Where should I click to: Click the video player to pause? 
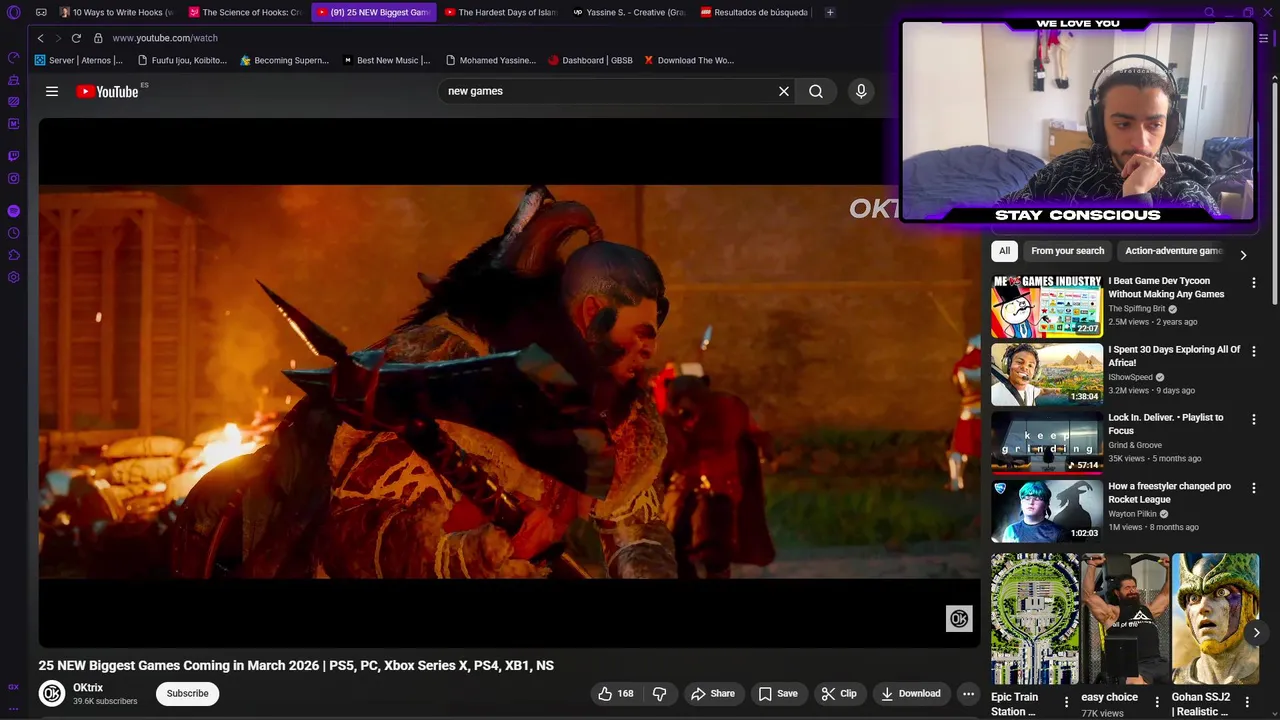click(509, 382)
